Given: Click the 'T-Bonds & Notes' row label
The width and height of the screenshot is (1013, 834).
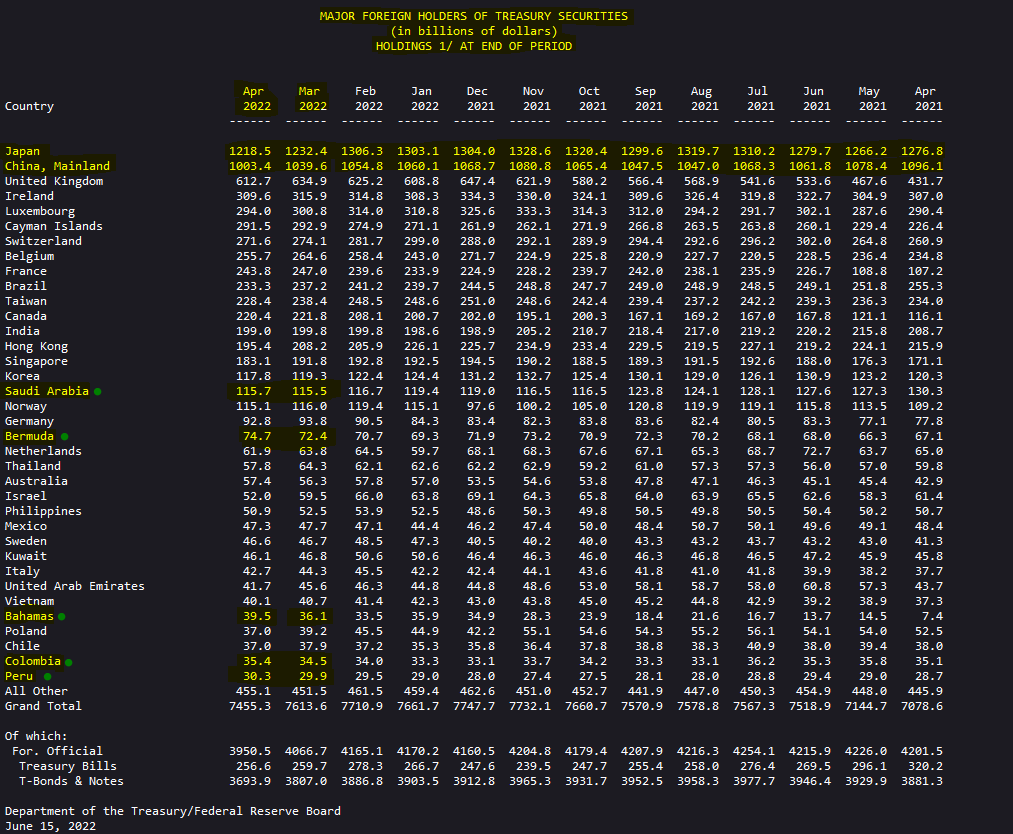Looking at the screenshot, I should (x=71, y=781).
